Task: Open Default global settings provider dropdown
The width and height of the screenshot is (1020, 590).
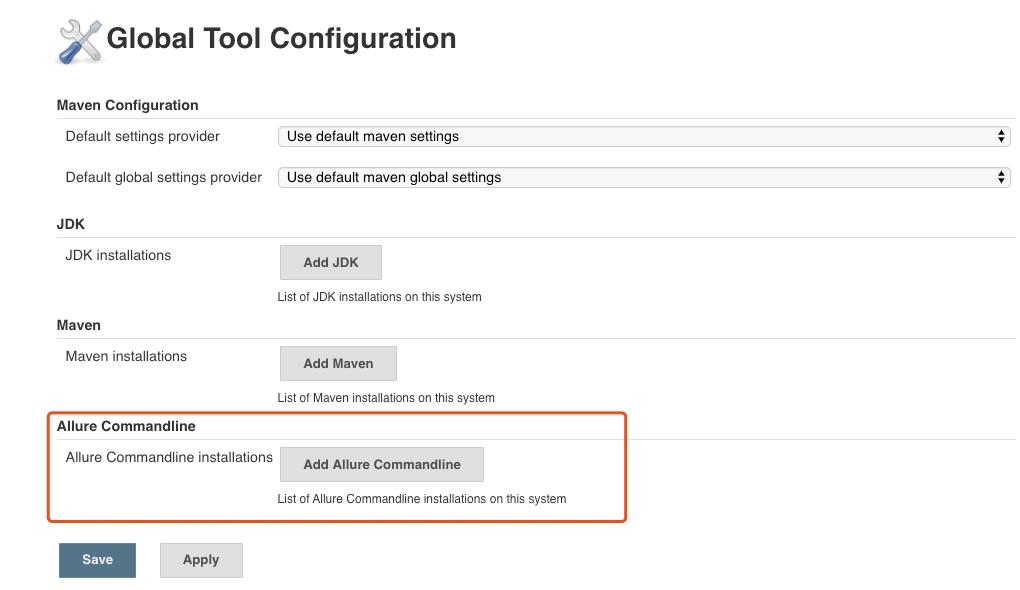Action: [x=644, y=178]
